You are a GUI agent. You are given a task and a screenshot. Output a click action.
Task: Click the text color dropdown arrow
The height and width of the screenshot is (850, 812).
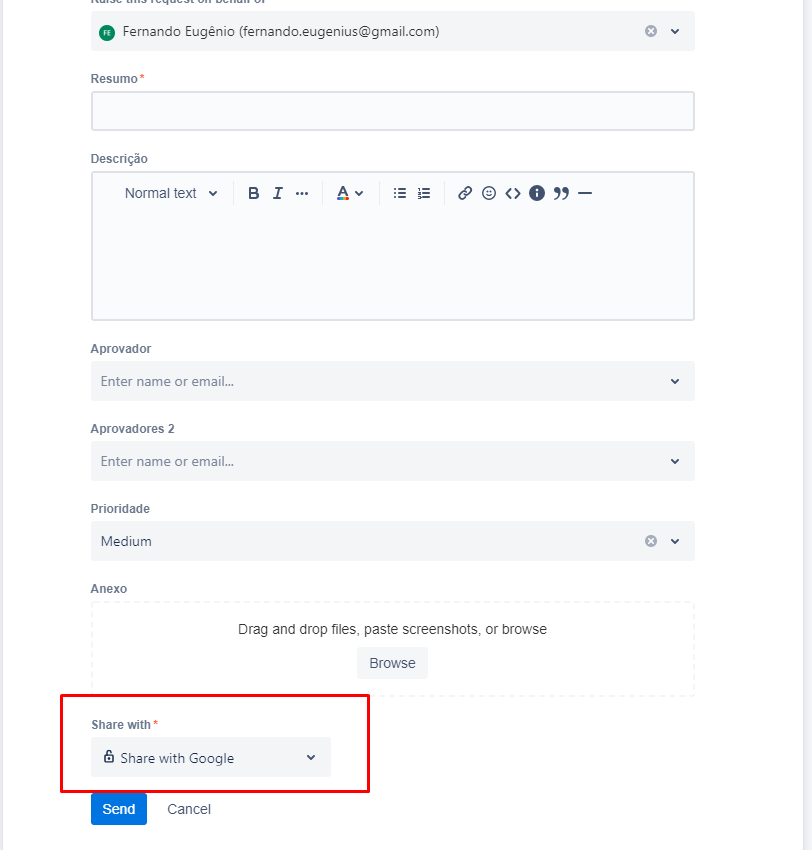click(x=359, y=193)
